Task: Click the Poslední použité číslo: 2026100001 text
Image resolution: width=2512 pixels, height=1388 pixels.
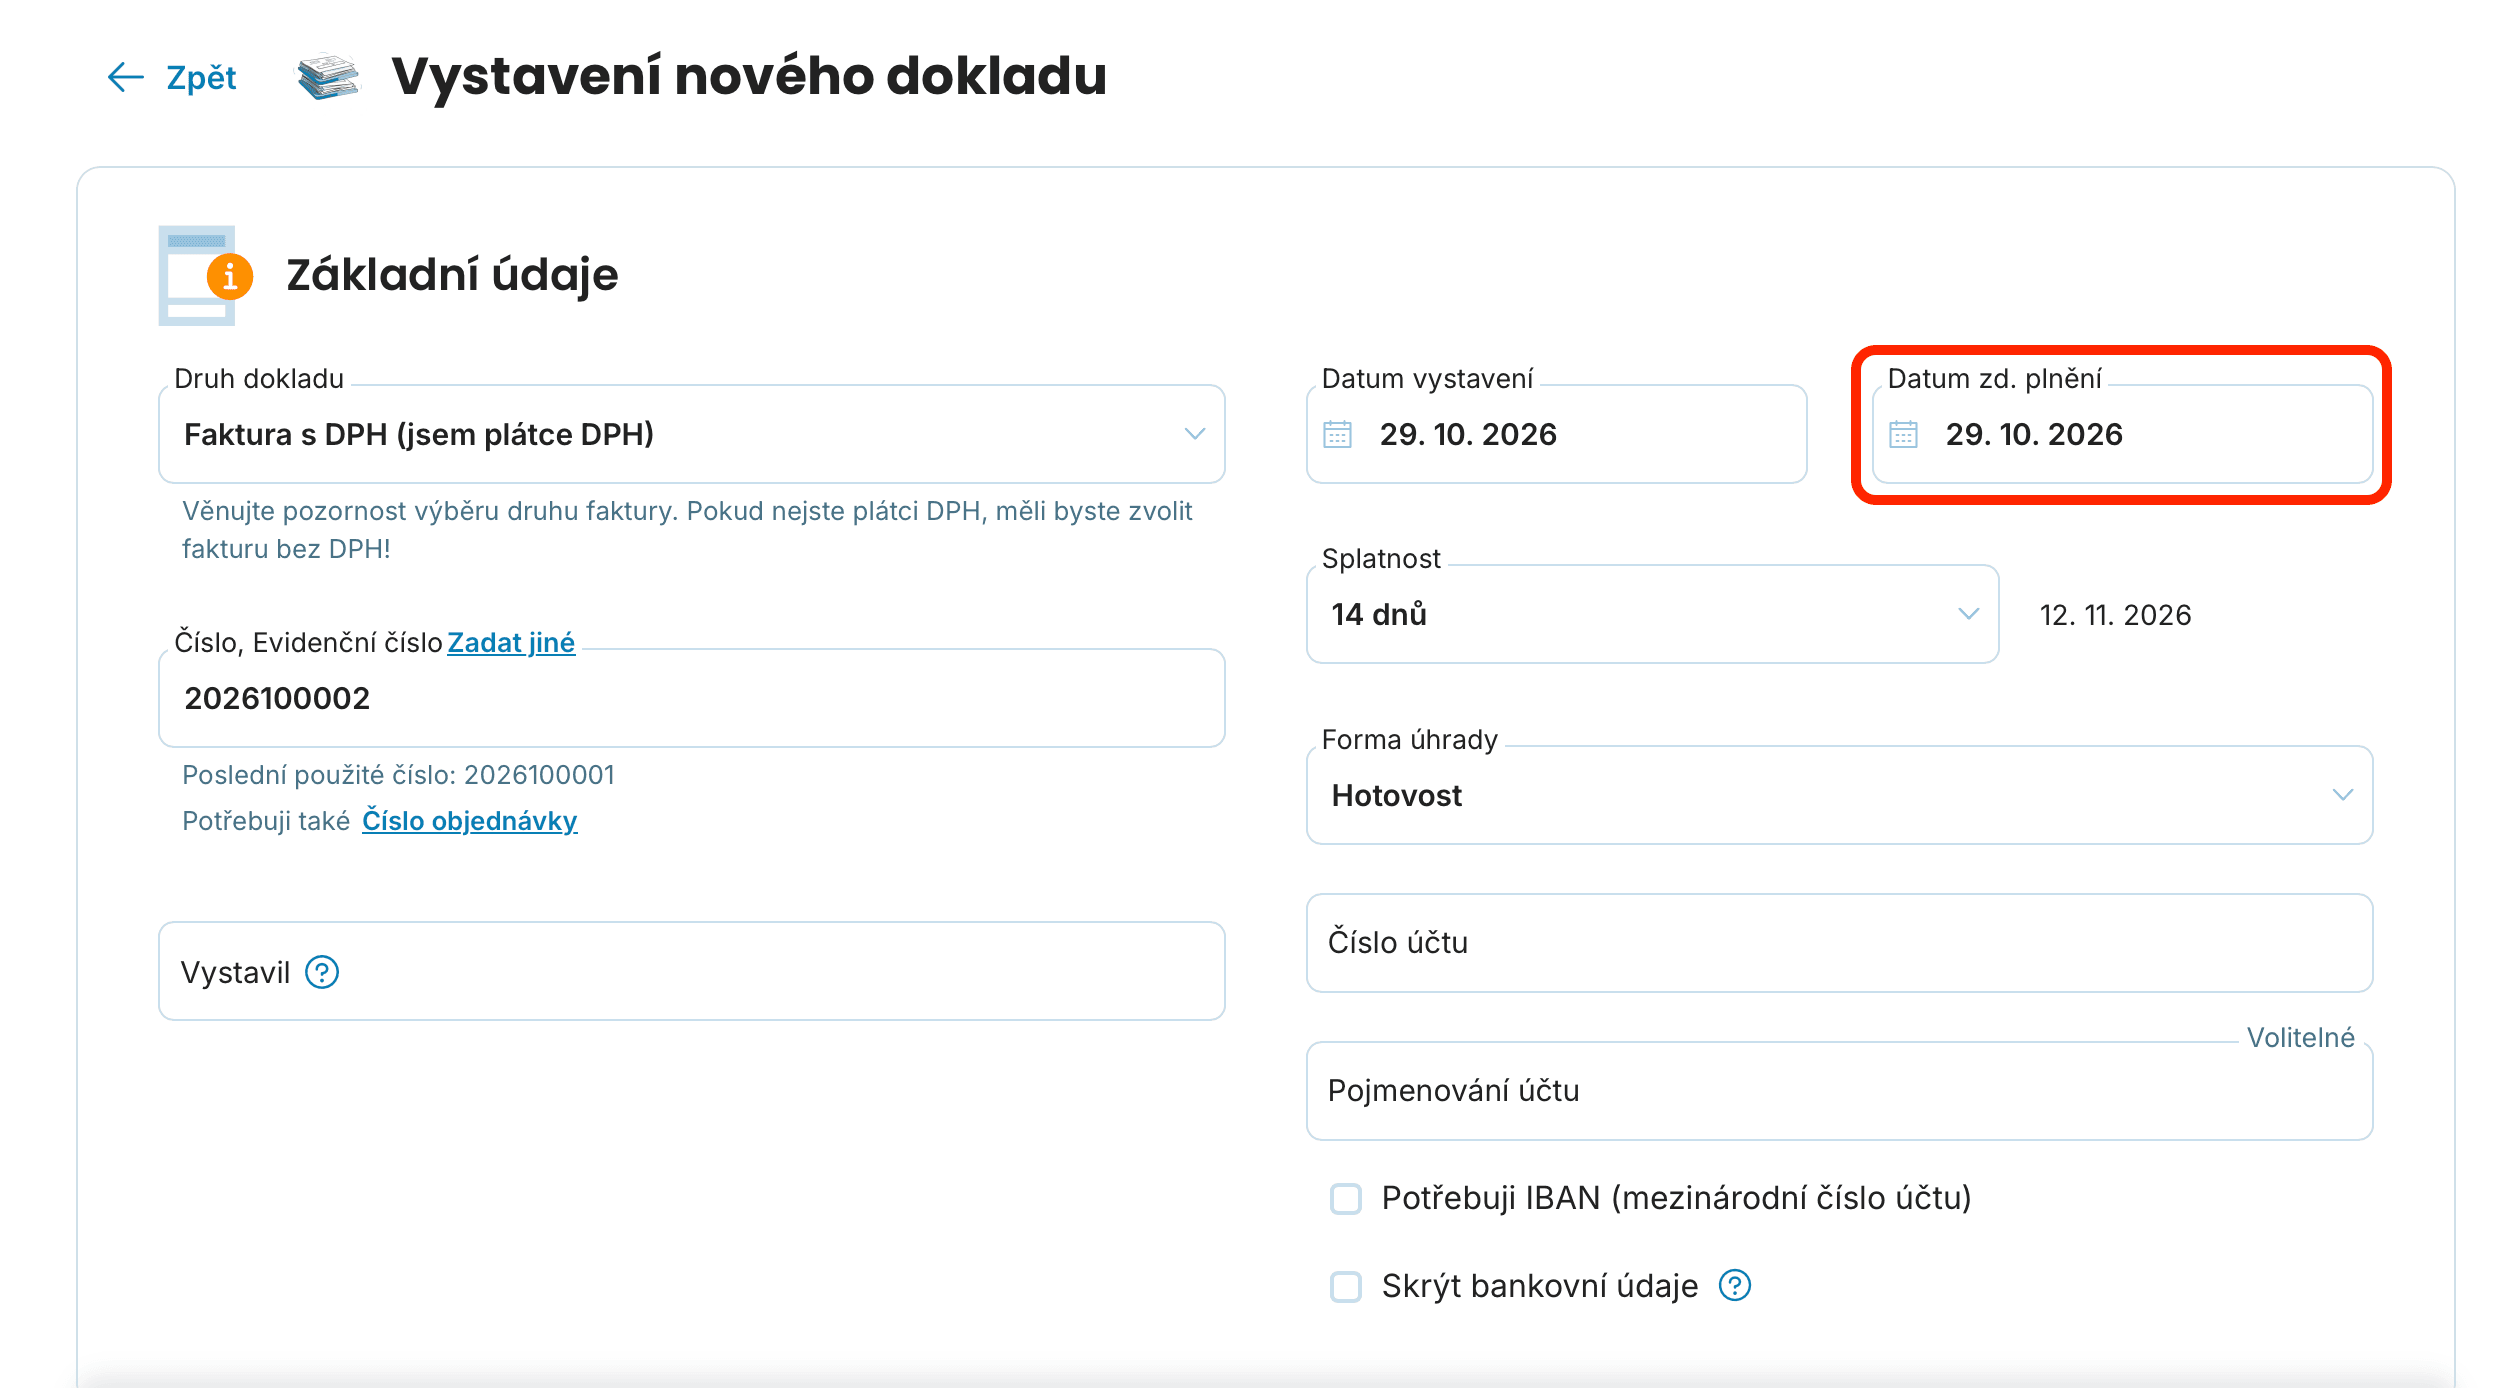Action: tap(398, 775)
